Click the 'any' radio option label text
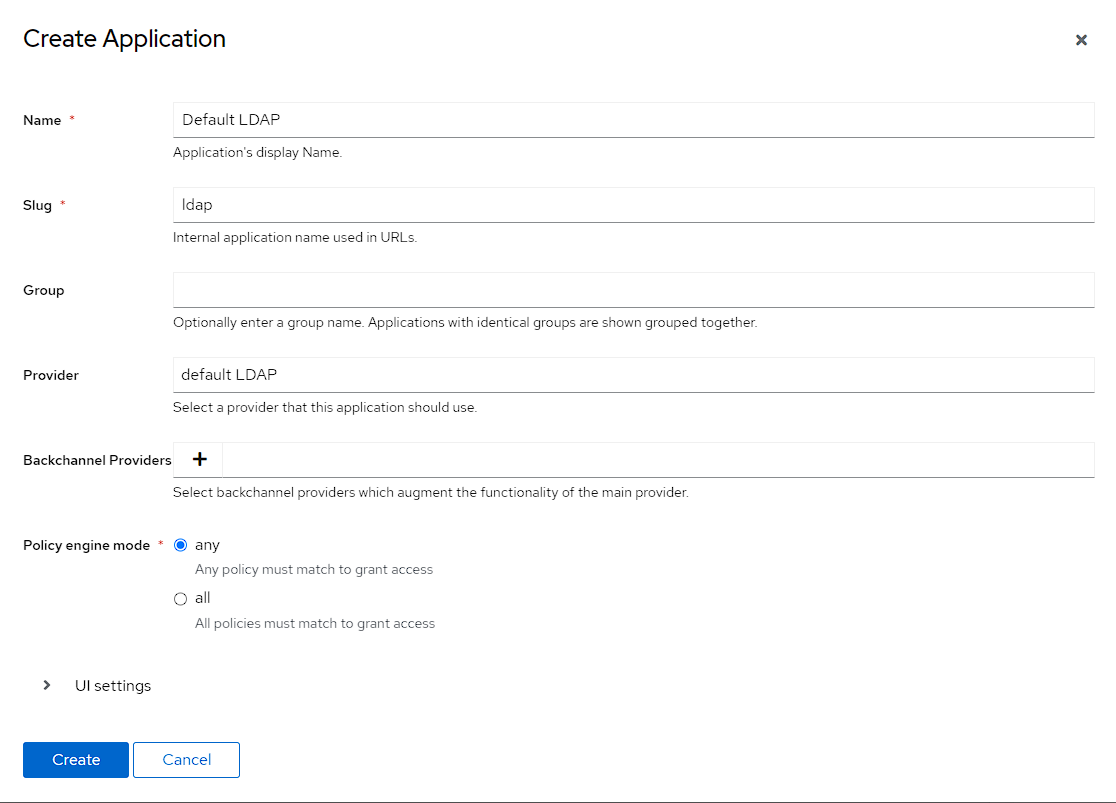This screenshot has width=1116, height=803. point(207,545)
